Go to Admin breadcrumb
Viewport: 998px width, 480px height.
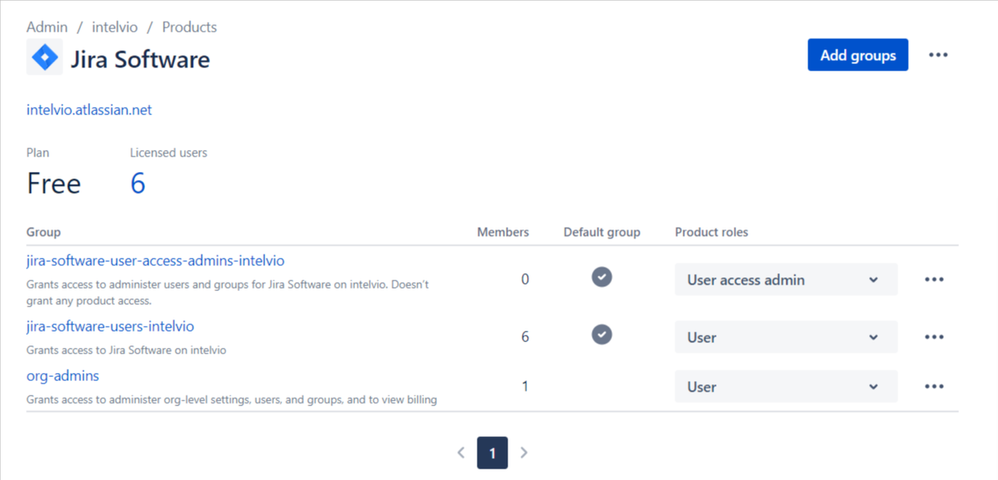46,27
